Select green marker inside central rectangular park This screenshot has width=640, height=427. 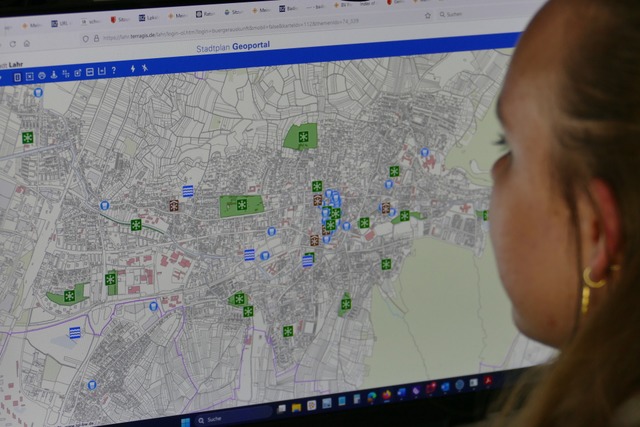(x=241, y=205)
